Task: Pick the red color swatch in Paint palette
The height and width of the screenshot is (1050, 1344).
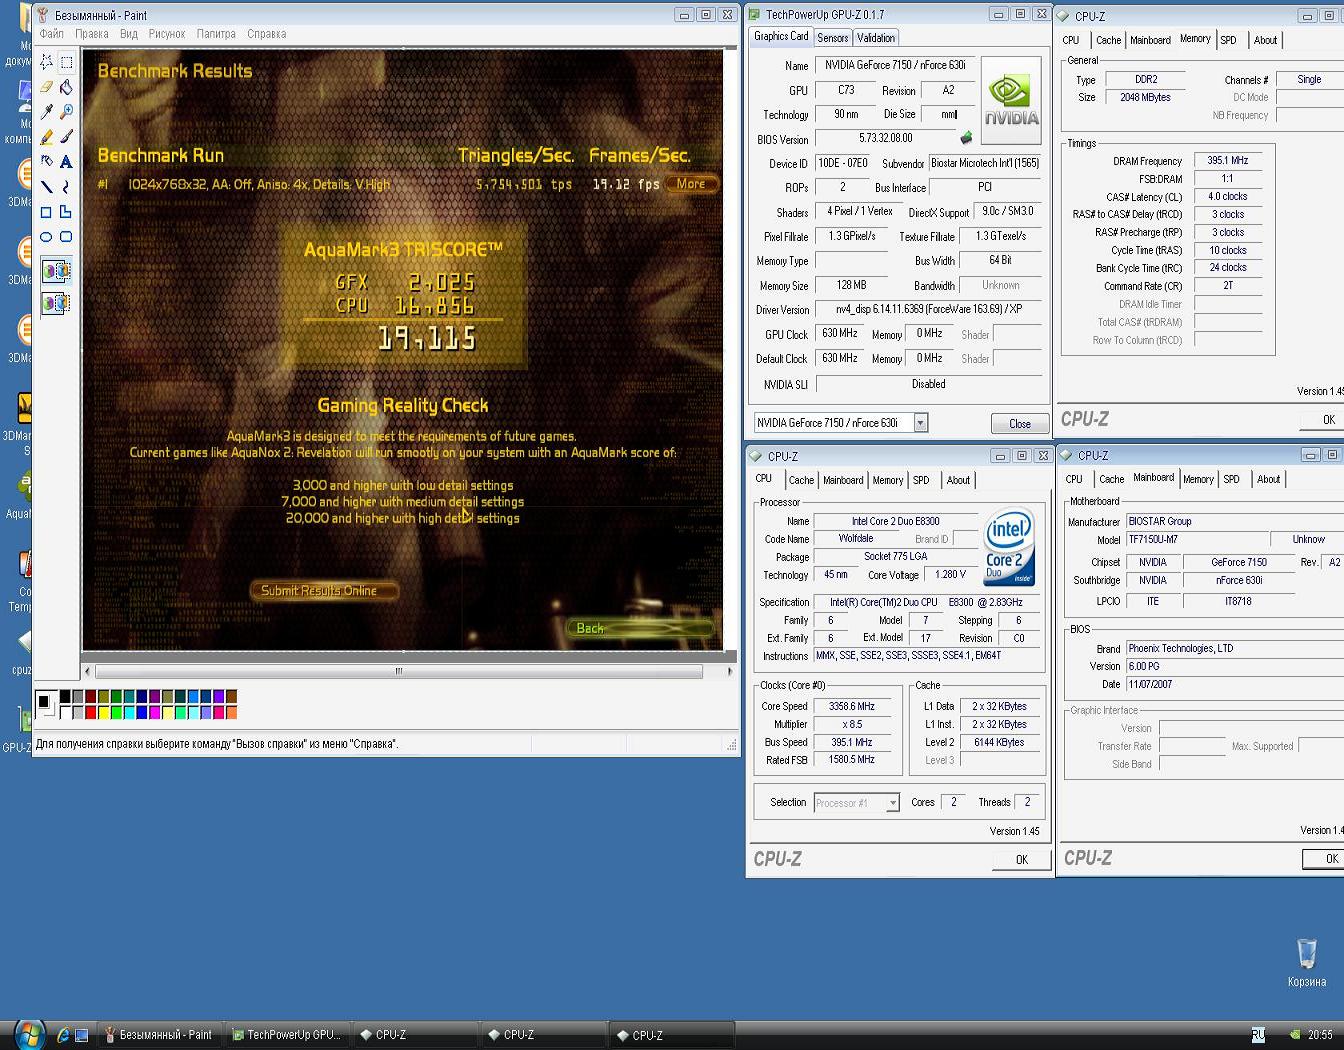Action: (90, 713)
